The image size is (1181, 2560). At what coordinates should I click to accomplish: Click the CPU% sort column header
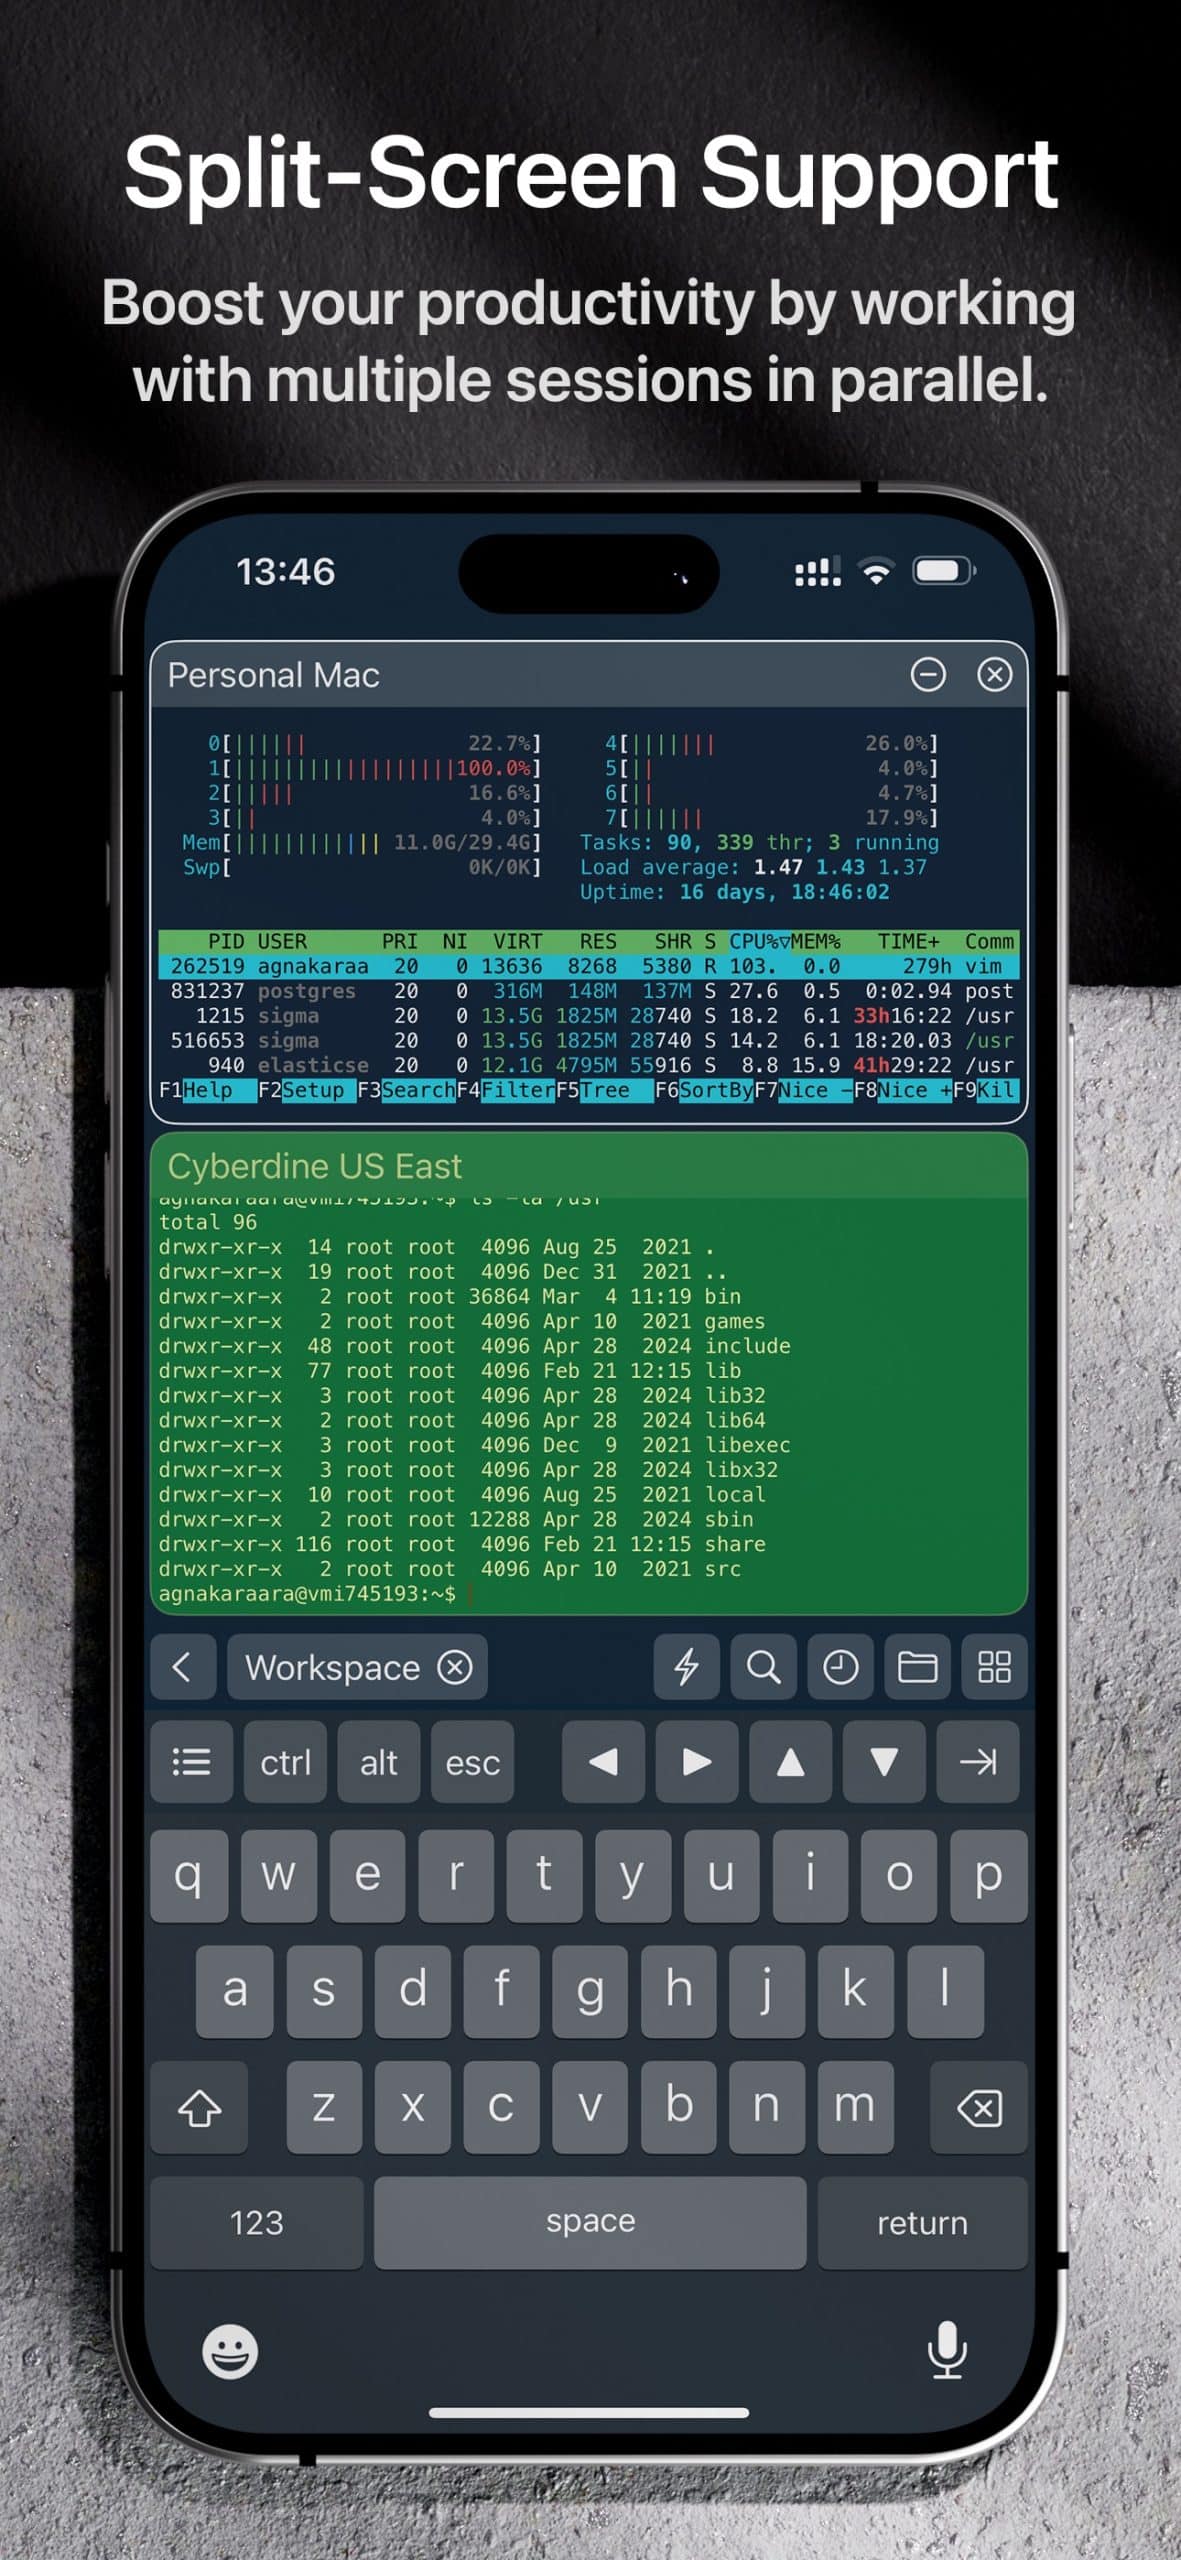(x=759, y=942)
